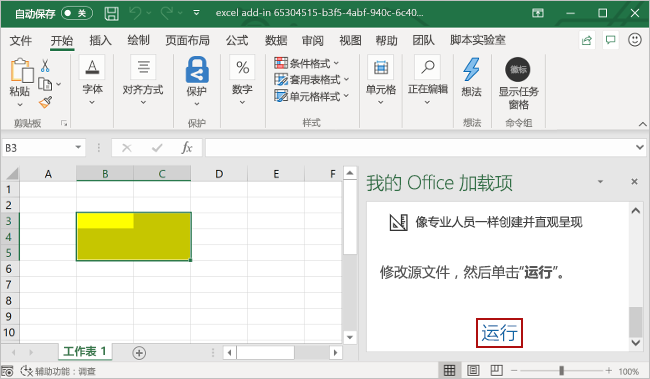Image resolution: width=650 pixels, height=379 pixels.
Task: Click the smiley feedback icon
Action: [635, 40]
